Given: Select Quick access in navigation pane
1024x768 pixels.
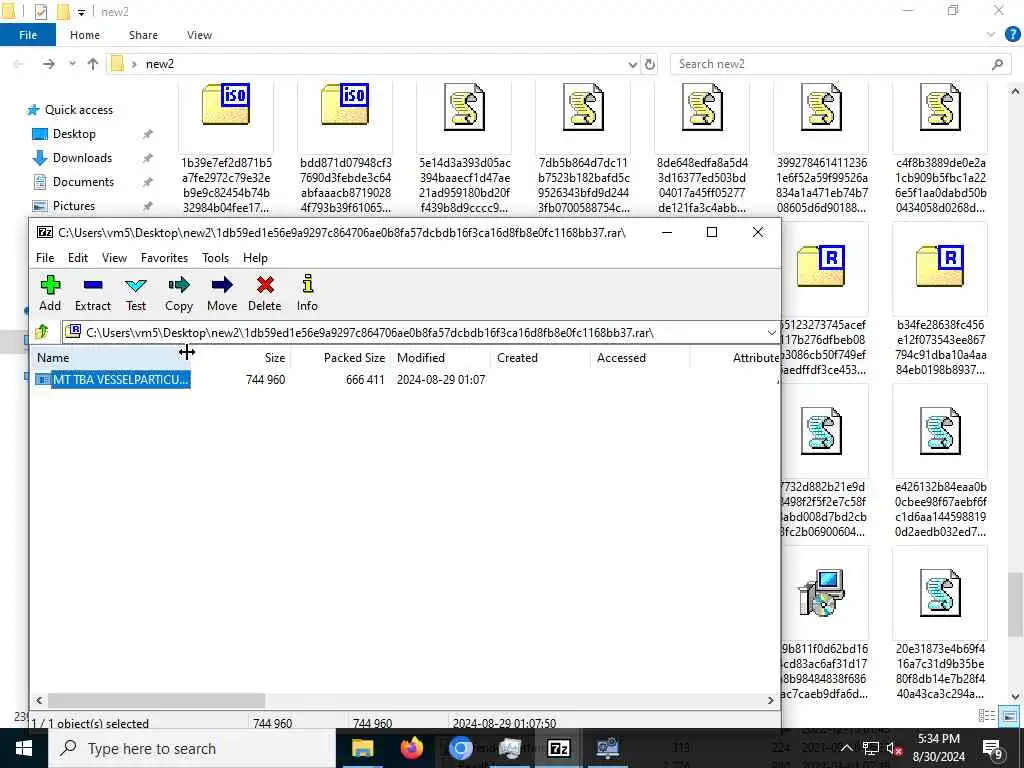Looking at the screenshot, I should (x=78, y=110).
